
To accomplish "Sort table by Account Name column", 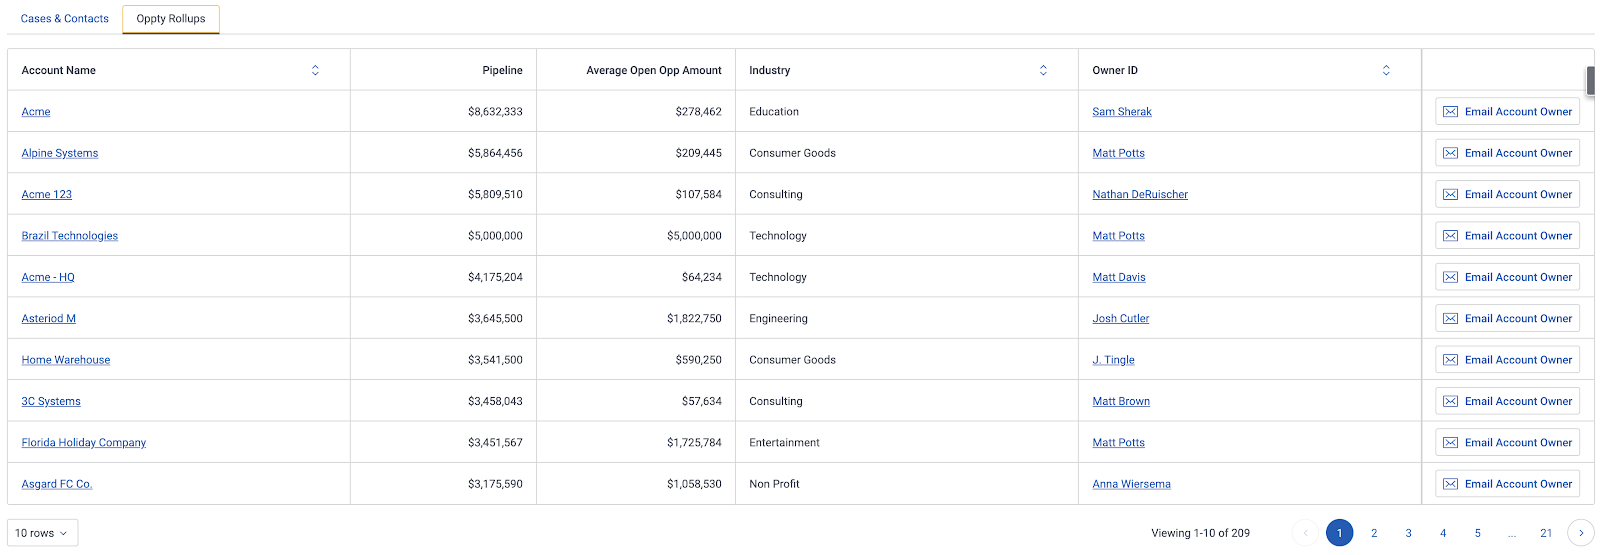I will coord(315,70).
